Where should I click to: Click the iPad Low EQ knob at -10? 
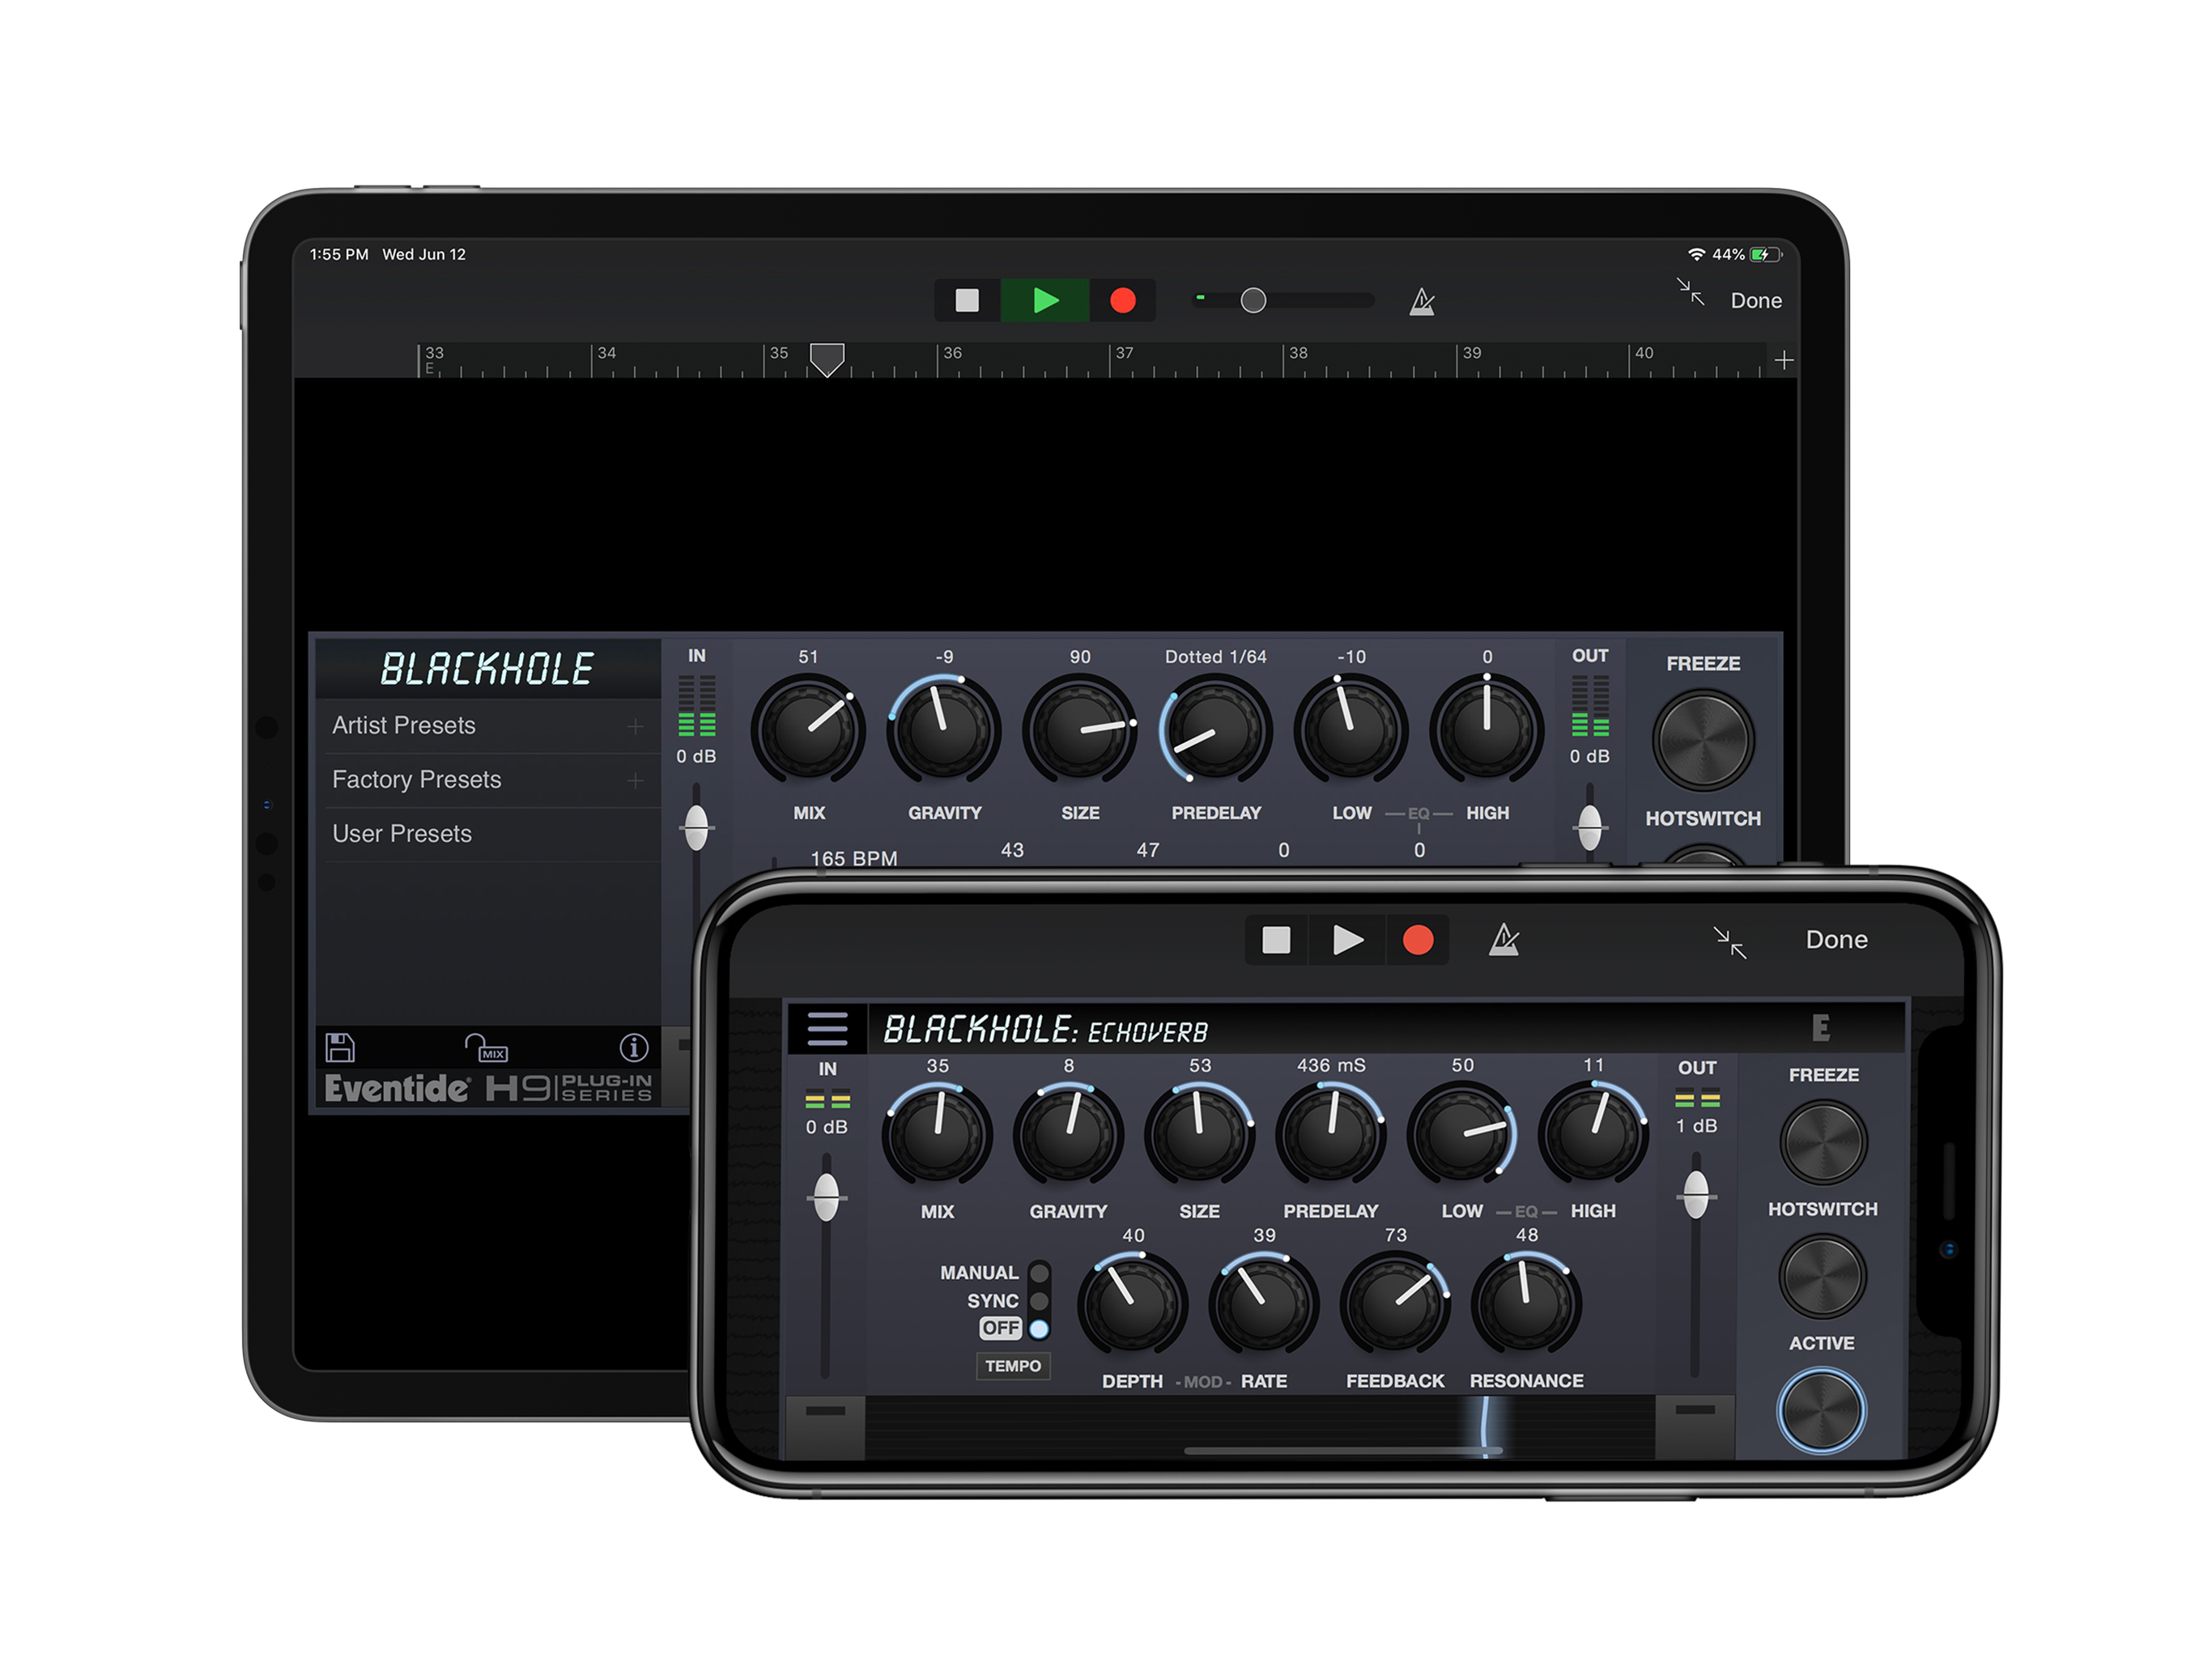(1351, 729)
